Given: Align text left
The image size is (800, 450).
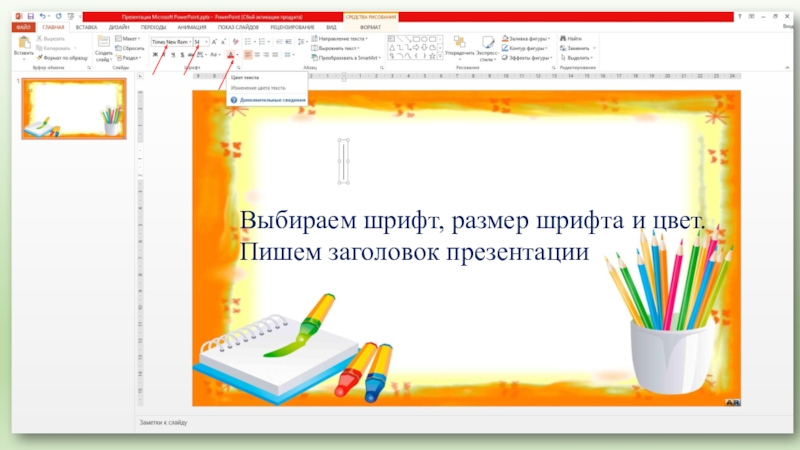Looking at the screenshot, I should (247, 55).
